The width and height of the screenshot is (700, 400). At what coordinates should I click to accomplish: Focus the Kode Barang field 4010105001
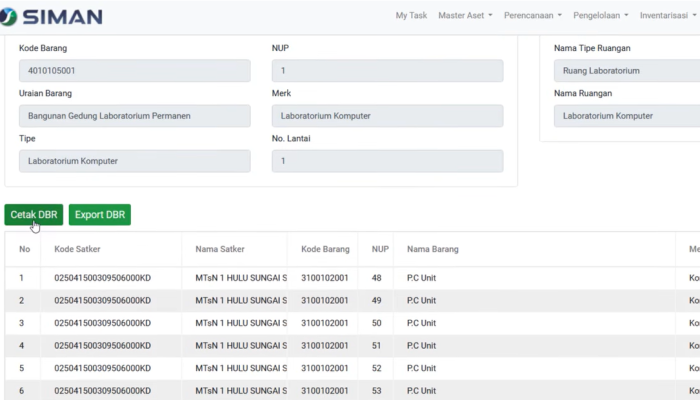(x=134, y=71)
